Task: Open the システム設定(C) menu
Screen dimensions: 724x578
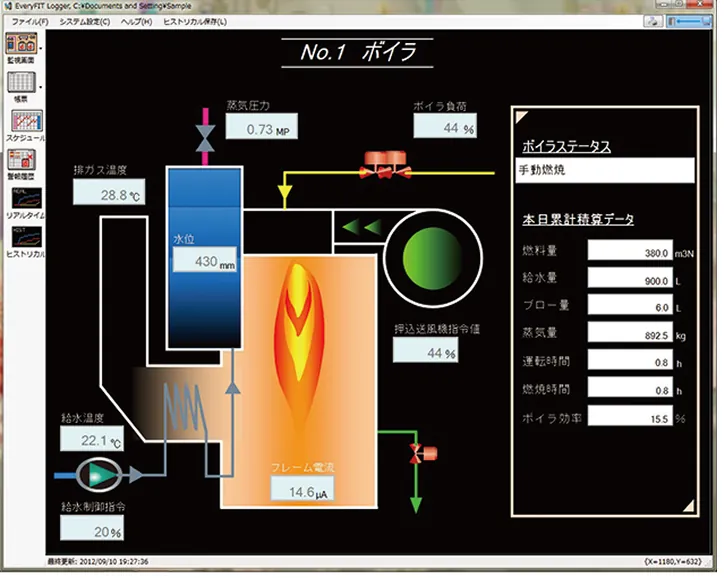Action: click(x=84, y=22)
